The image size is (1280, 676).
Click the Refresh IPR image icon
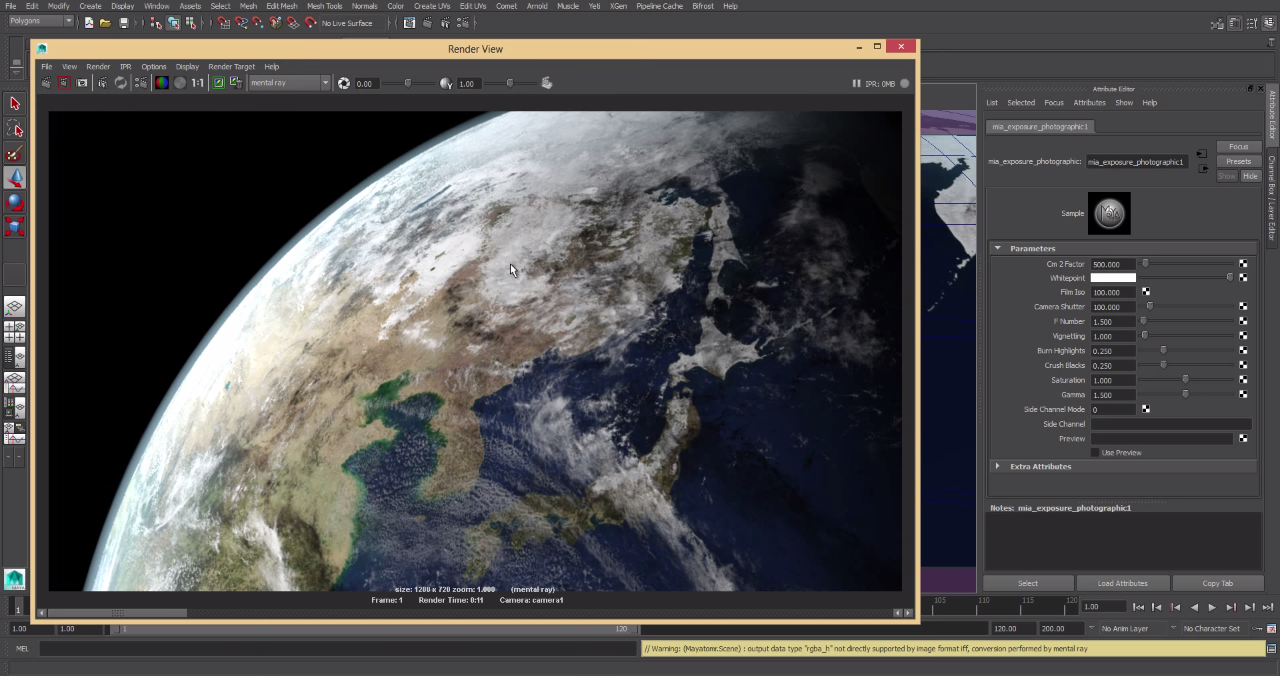(x=121, y=83)
